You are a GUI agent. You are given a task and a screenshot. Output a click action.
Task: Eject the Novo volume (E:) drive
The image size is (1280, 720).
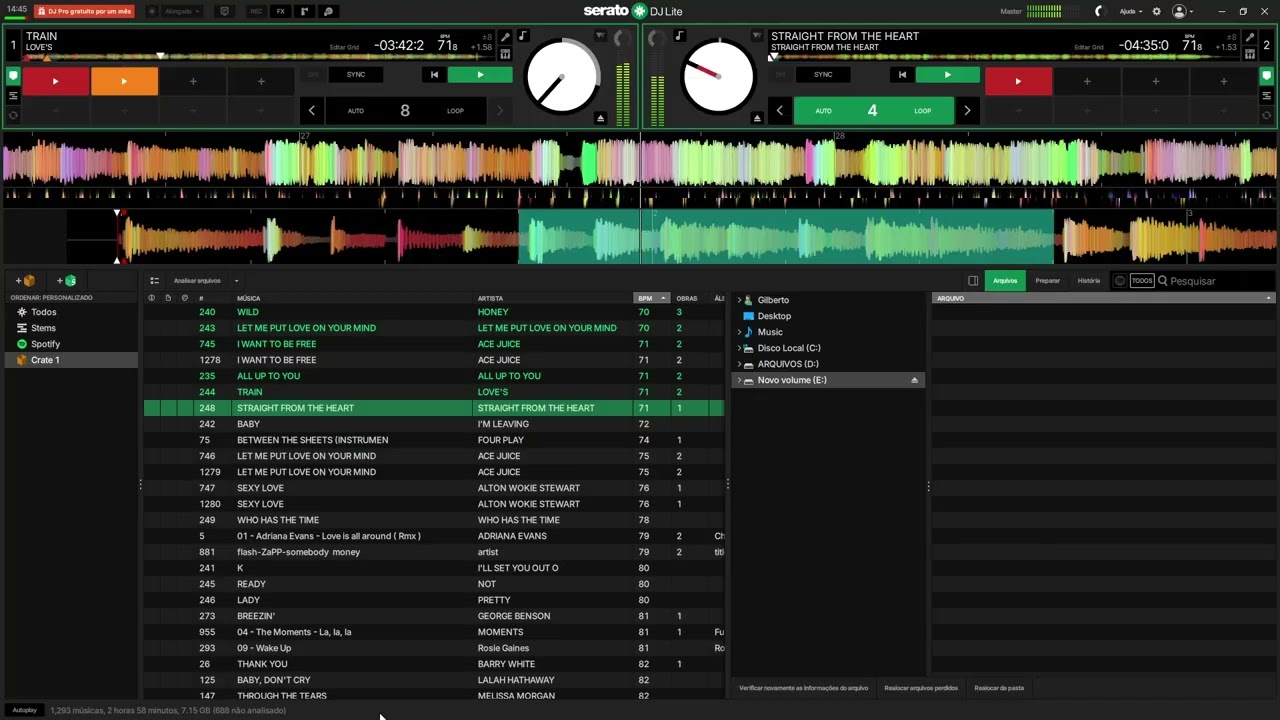click(x=914, y=380)
